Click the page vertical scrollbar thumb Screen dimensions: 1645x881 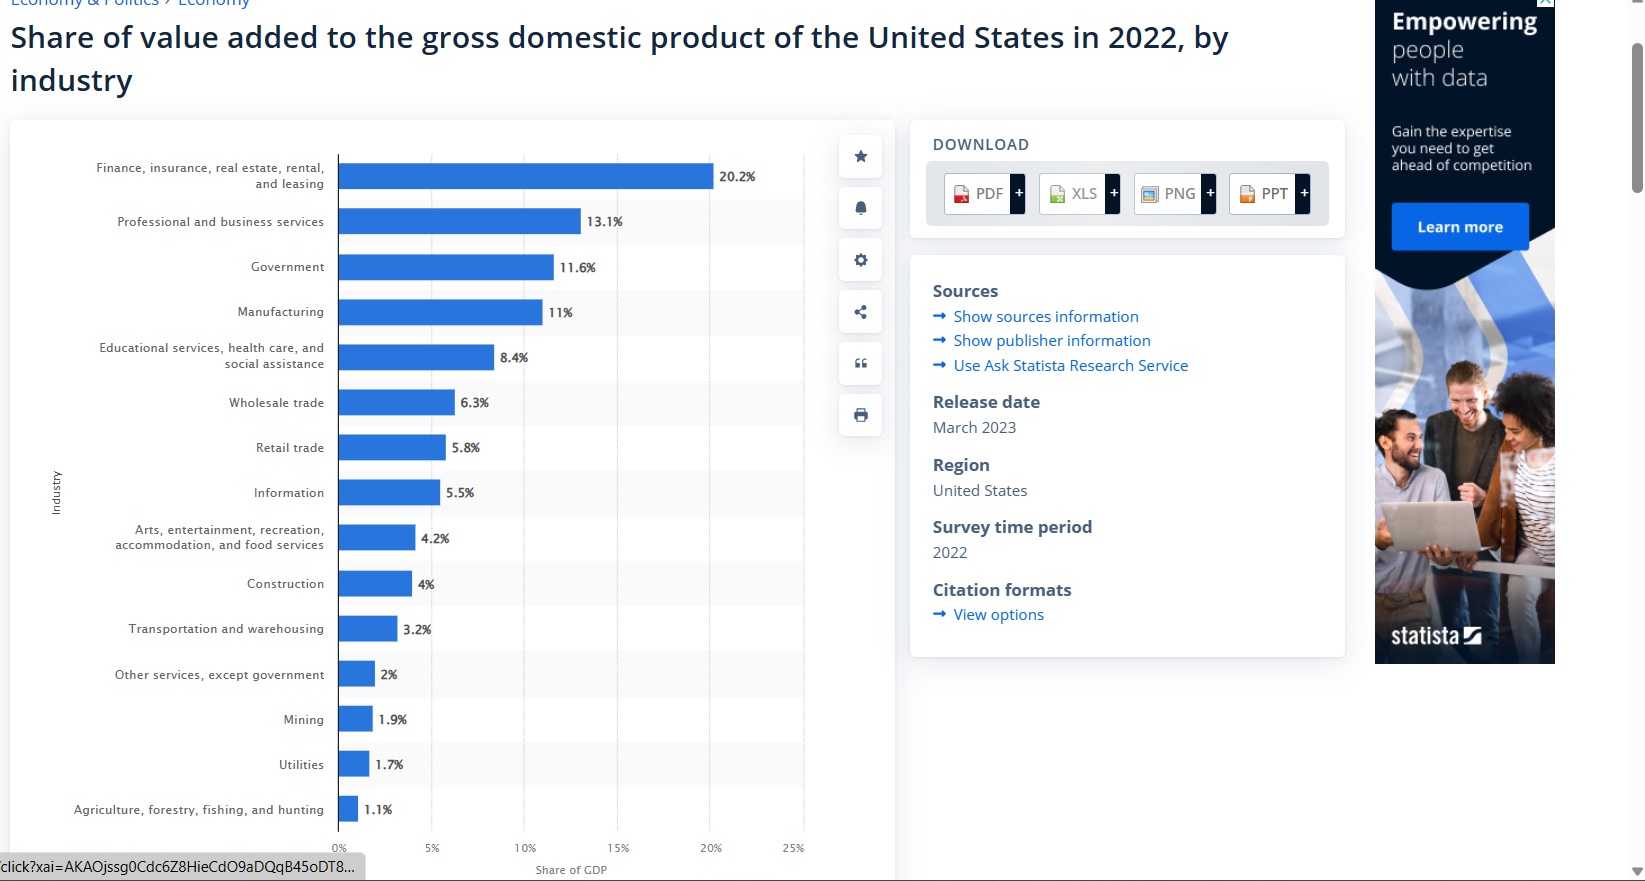(x=1636, y=118)
